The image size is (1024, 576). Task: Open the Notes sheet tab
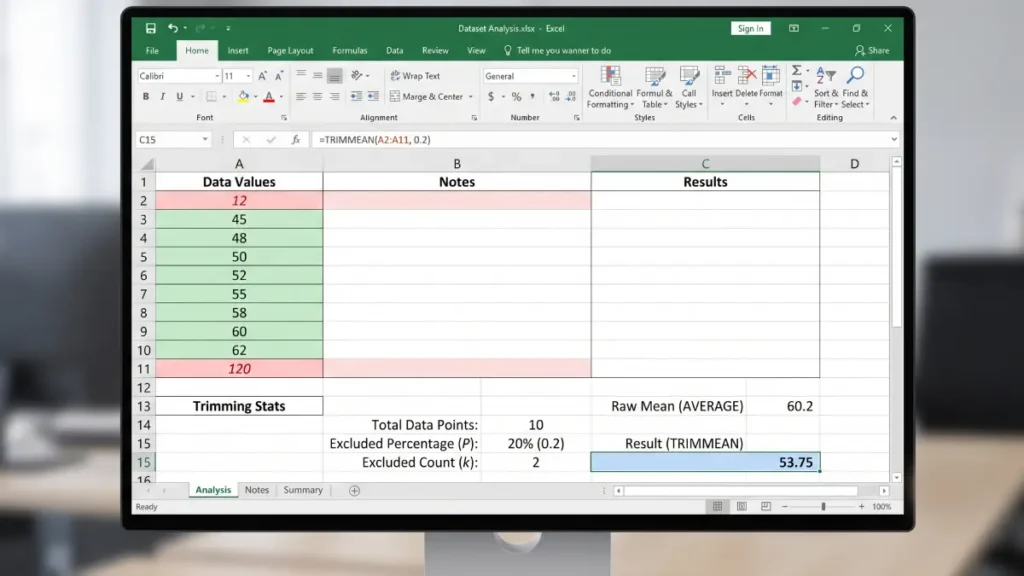click(257, 490)
